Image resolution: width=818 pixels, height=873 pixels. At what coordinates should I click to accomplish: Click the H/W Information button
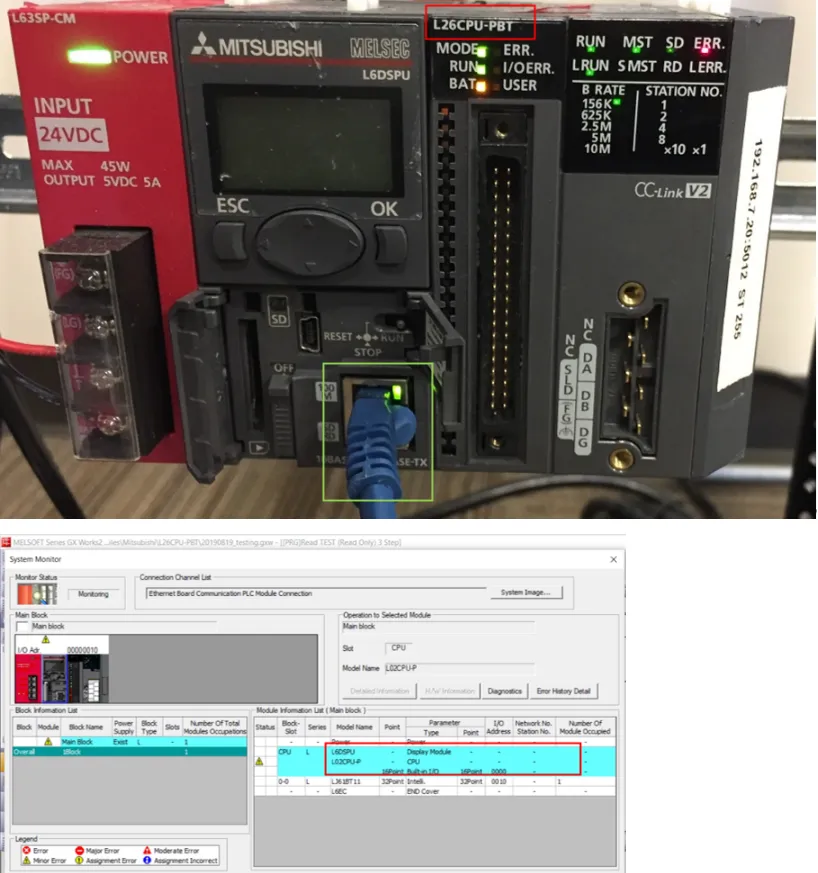[449, 691]
